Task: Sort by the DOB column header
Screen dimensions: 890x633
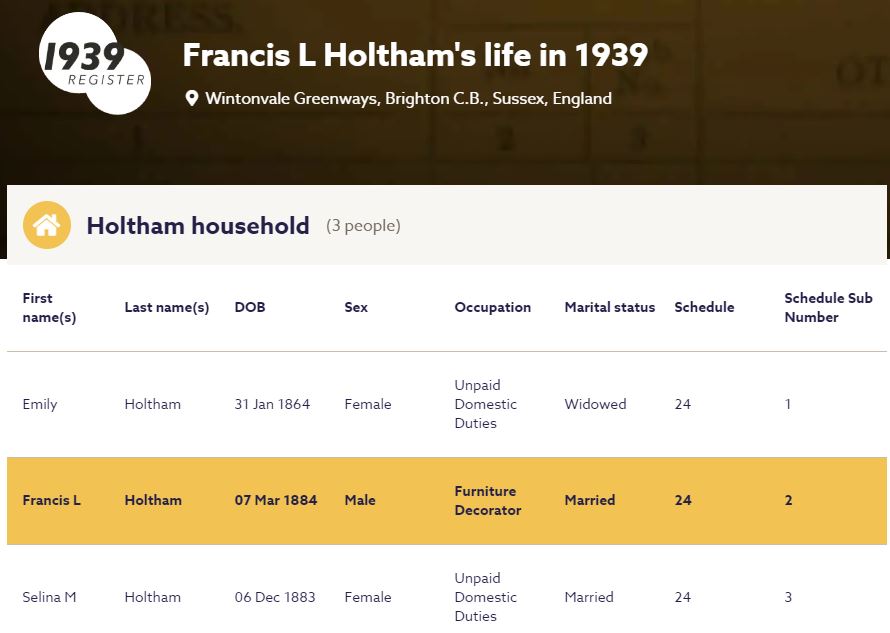Action: [x=249, y=307]
